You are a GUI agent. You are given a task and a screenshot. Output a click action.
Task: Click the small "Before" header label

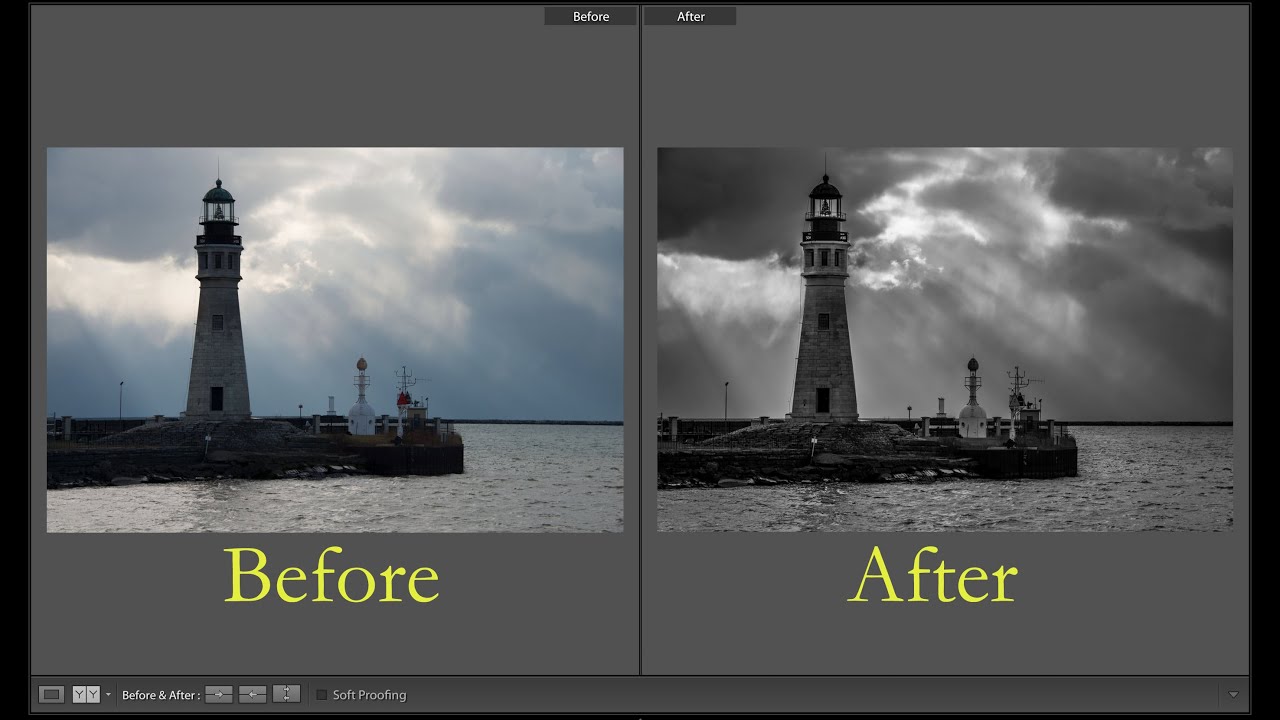click(591, 16)
